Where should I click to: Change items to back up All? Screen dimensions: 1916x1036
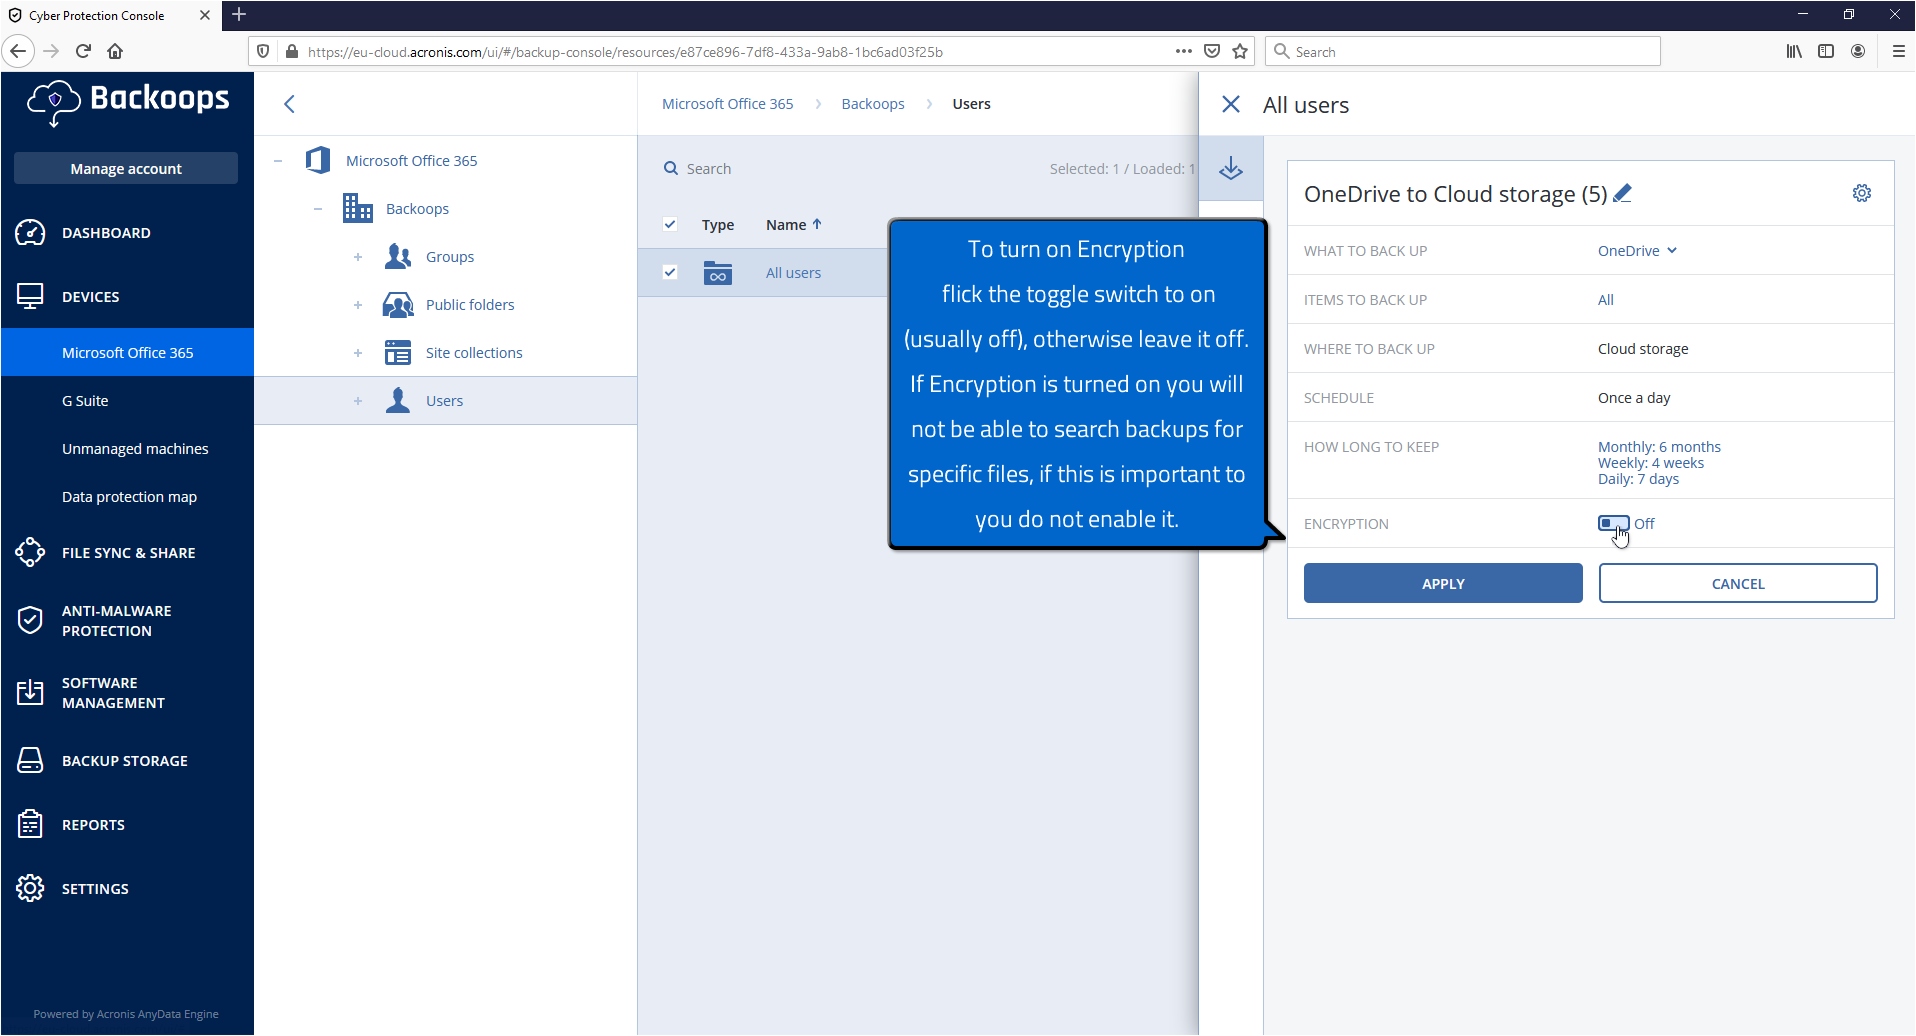coord(1605,299)
